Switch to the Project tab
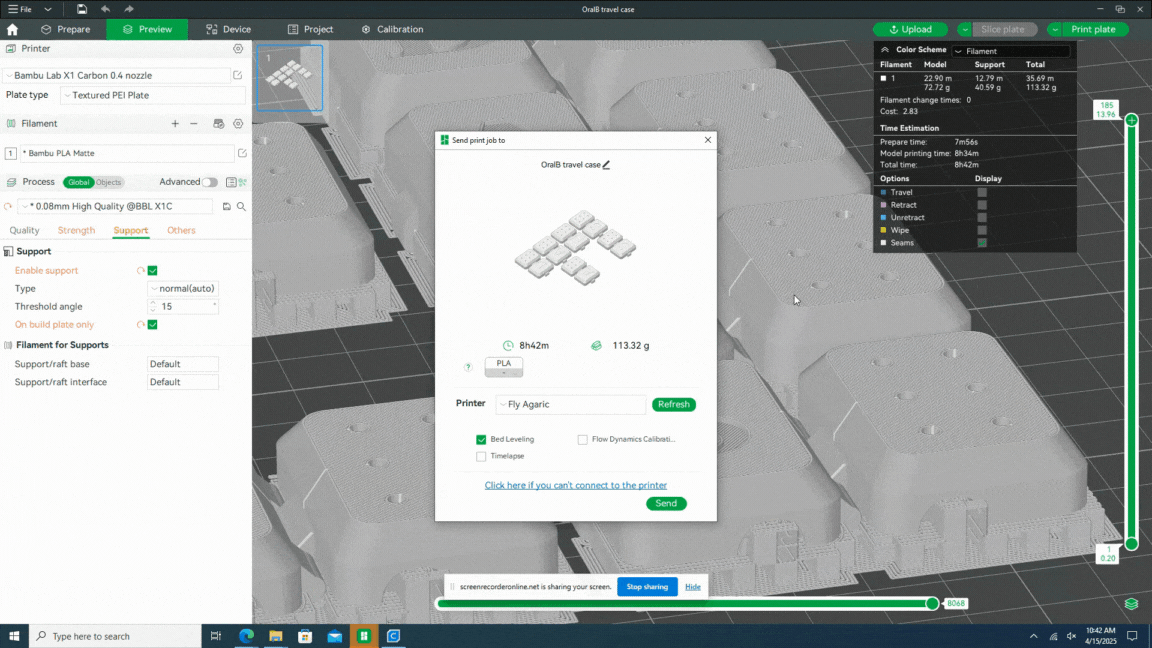This screenshot has height=648, width=1152. coord(310,29)
